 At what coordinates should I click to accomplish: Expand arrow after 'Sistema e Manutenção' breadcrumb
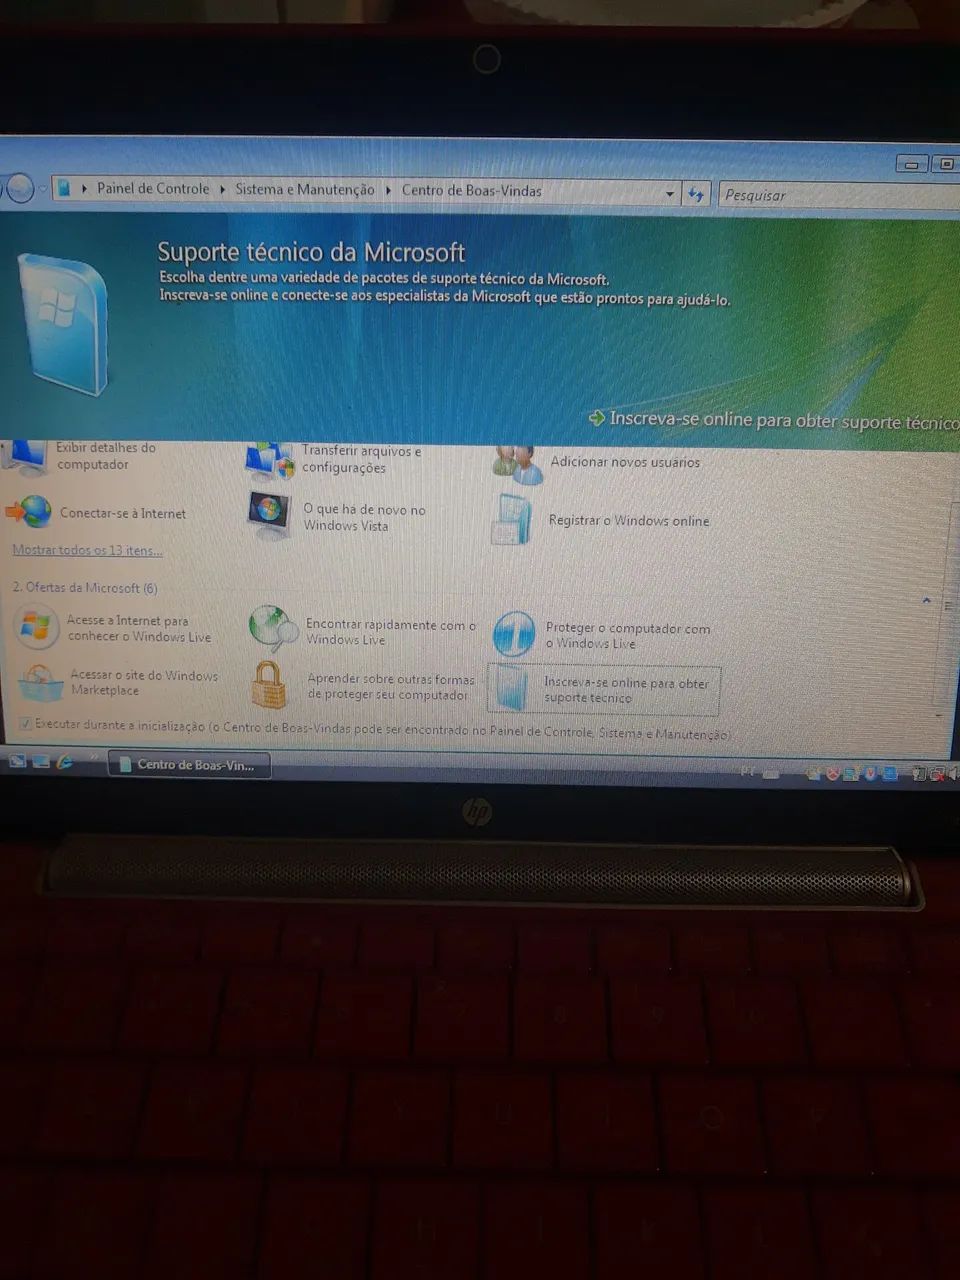[x=388, y=190]
